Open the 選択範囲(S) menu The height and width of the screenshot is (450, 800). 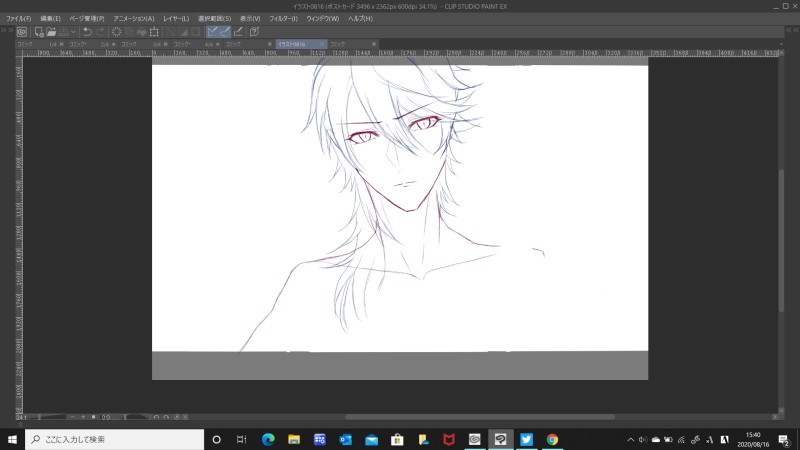(x=214, y=18)
